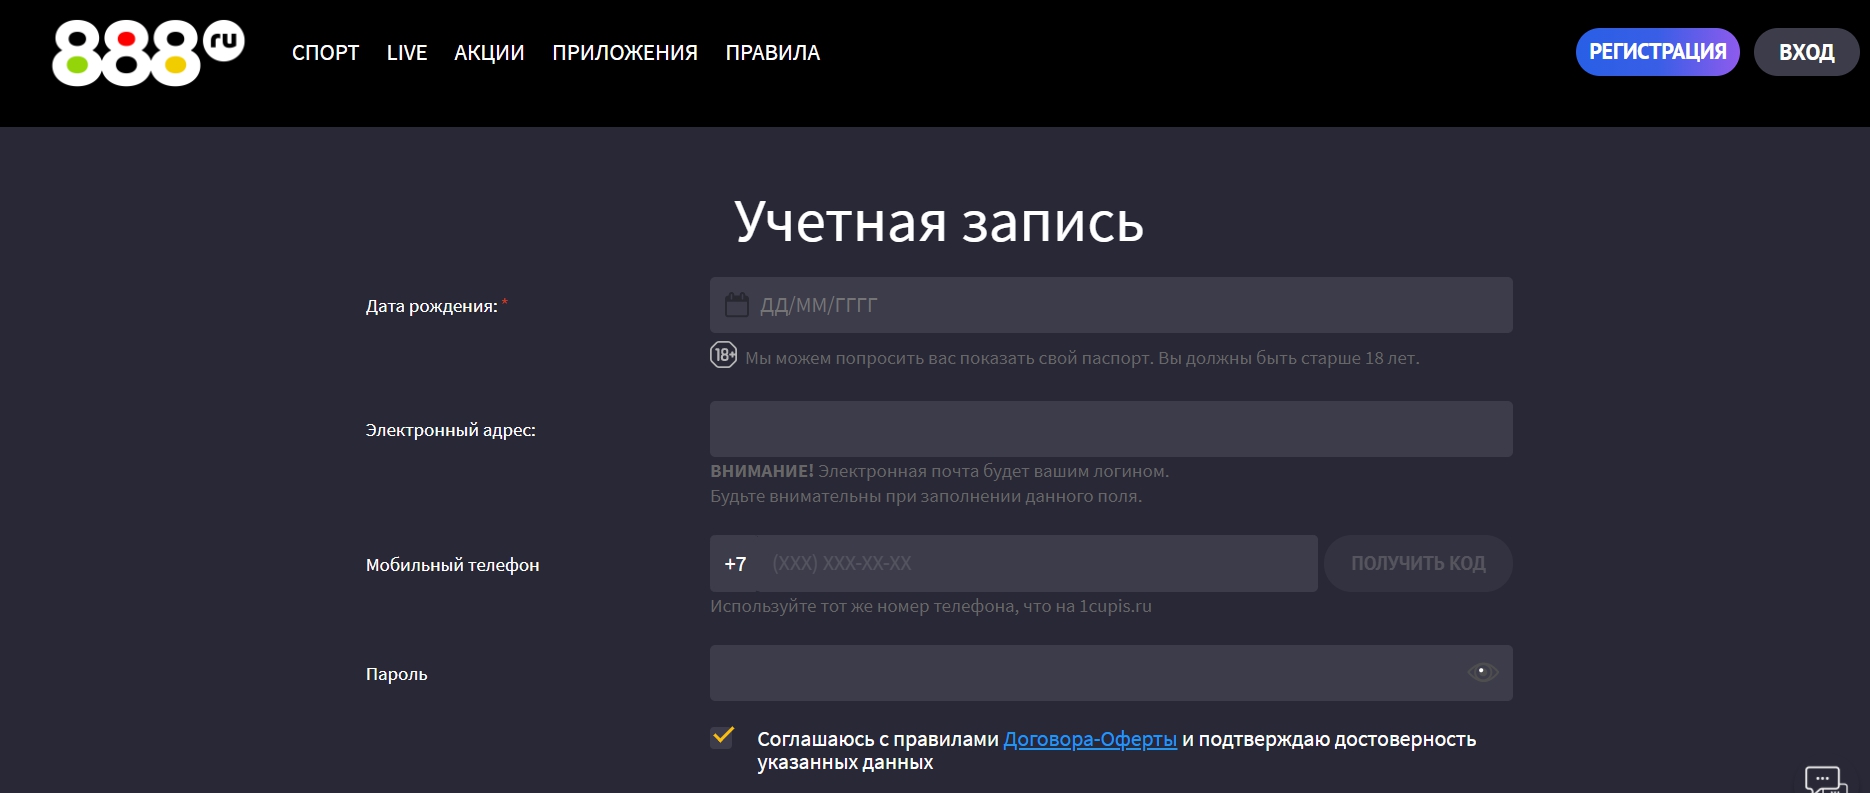Click the ПОЛУЧИТЬ КОД button
The width and height of the screenshot is (1870, 793).
pyautogui.click(x=1418, y=563)
